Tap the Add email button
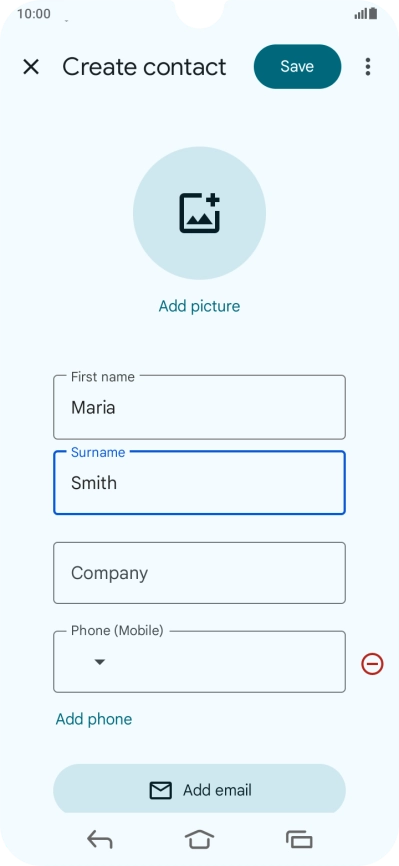This screenshot has height=866, width=399. (x=200, y=790)
